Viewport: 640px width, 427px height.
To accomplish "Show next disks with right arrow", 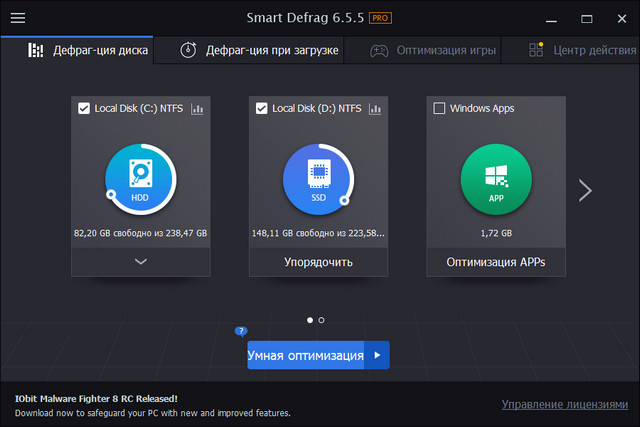I will pos(586,190).
